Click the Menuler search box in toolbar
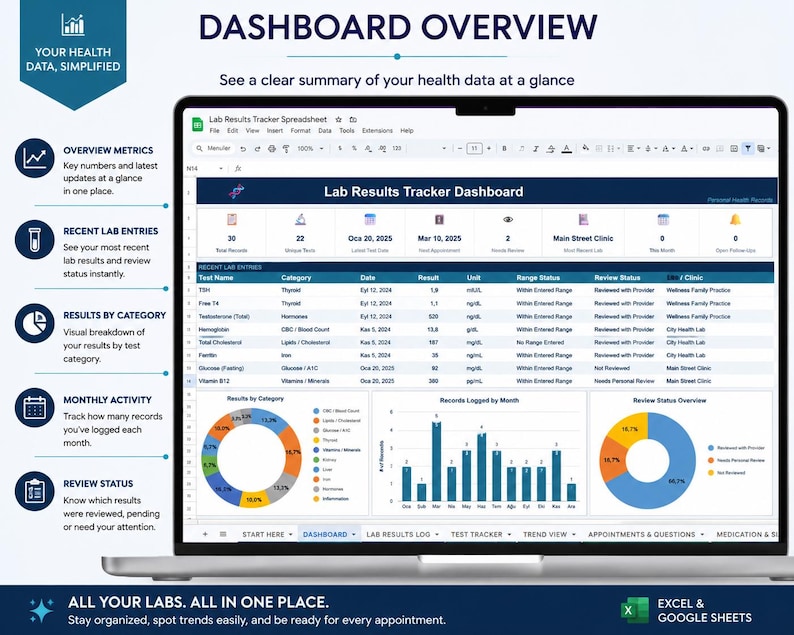794x635 pixels. [214, 148]
